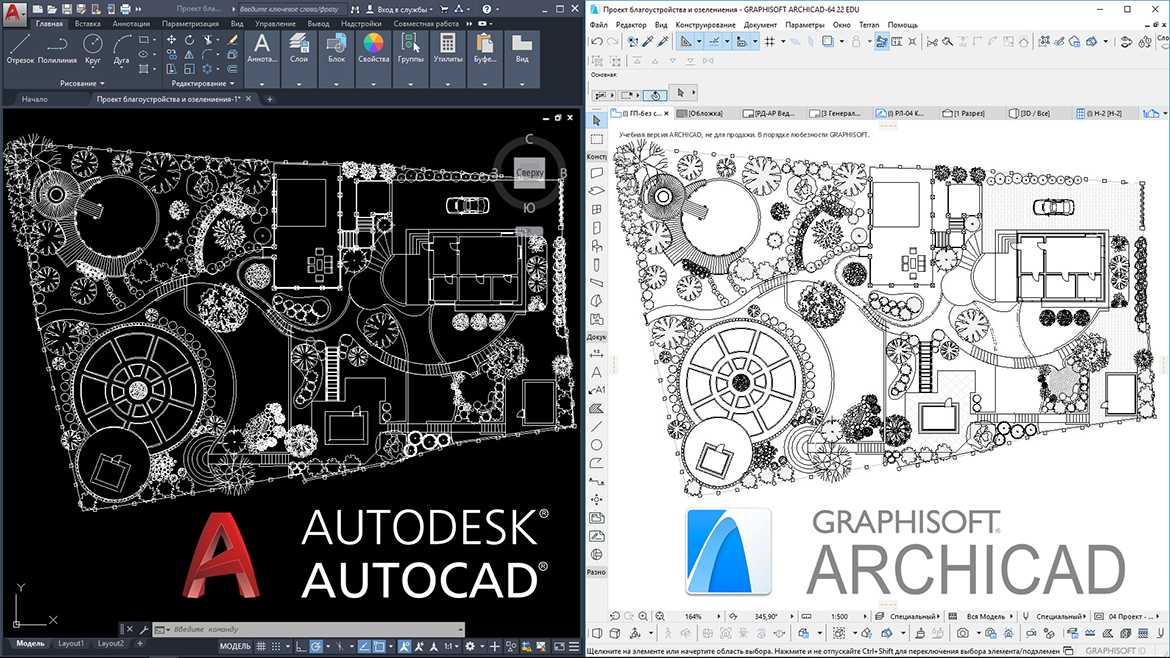The image size is (1170, 658).
Task: Open the Управление ribbon tab
Action: coord(275,24)
